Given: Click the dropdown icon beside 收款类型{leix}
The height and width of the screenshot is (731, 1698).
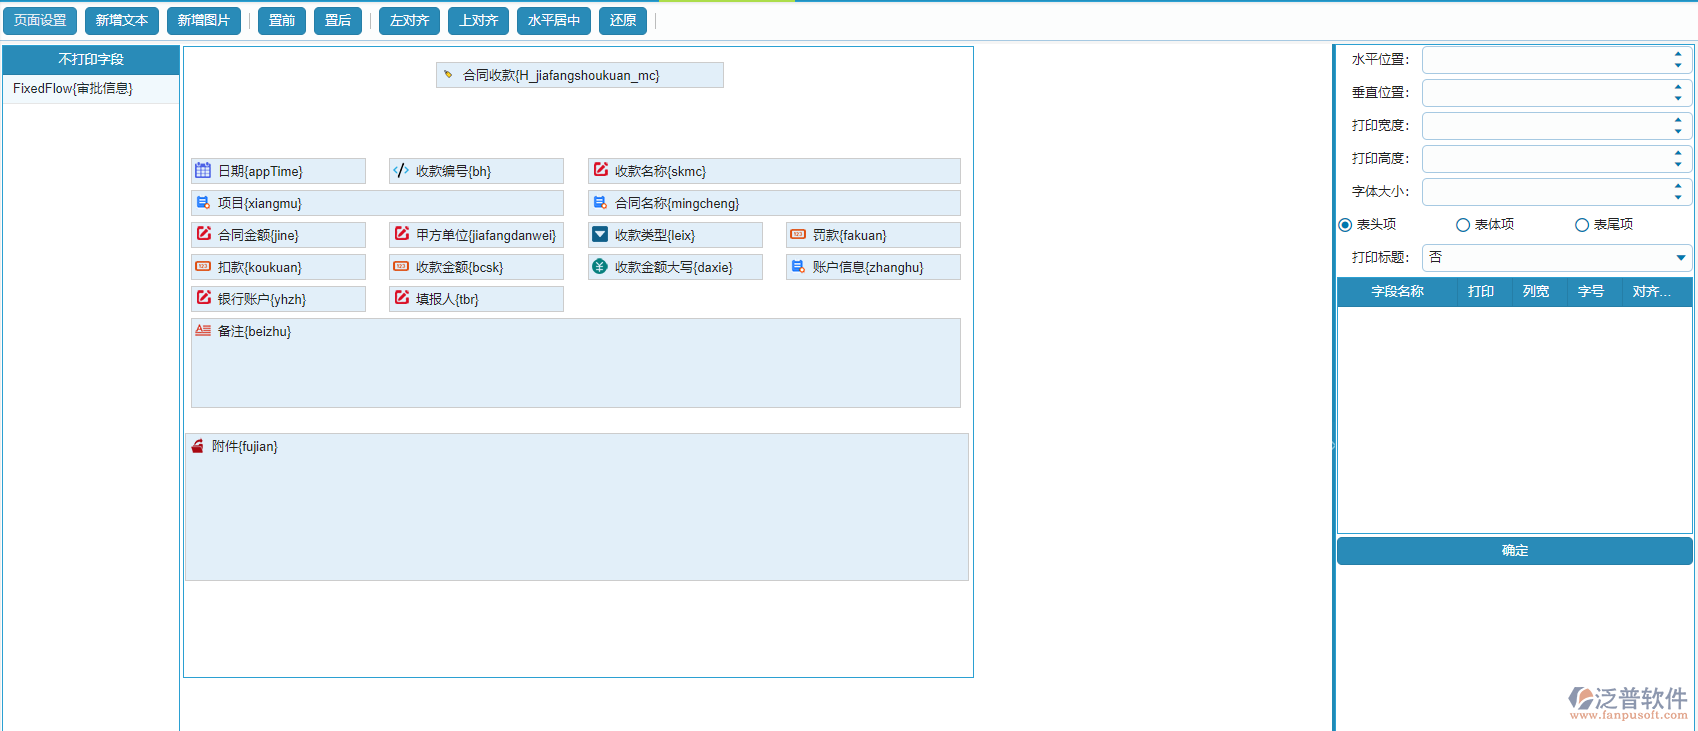Looking at the screenshot, I should [600, 235].
